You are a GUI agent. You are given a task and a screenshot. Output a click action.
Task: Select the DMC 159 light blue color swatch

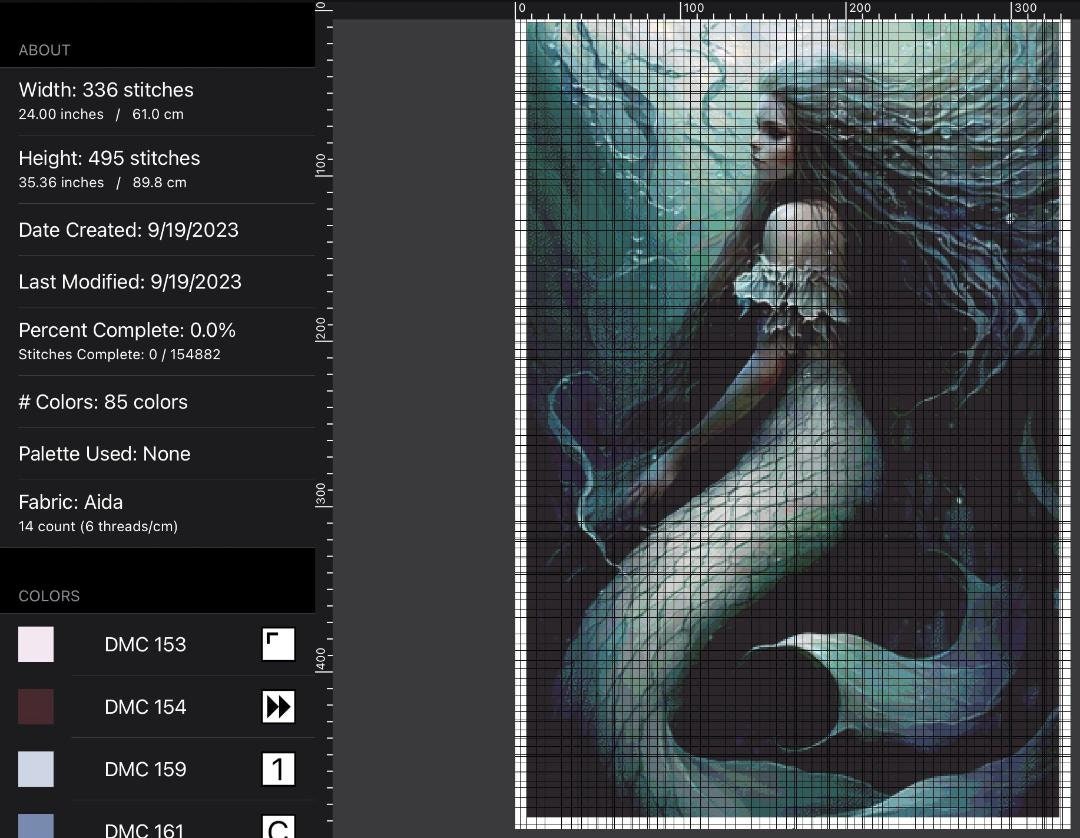[x=35, y=769]
